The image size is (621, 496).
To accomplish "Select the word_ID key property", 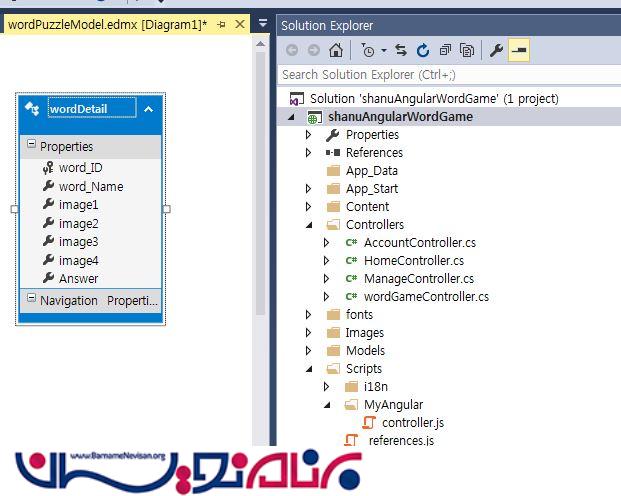I will 80,168.
